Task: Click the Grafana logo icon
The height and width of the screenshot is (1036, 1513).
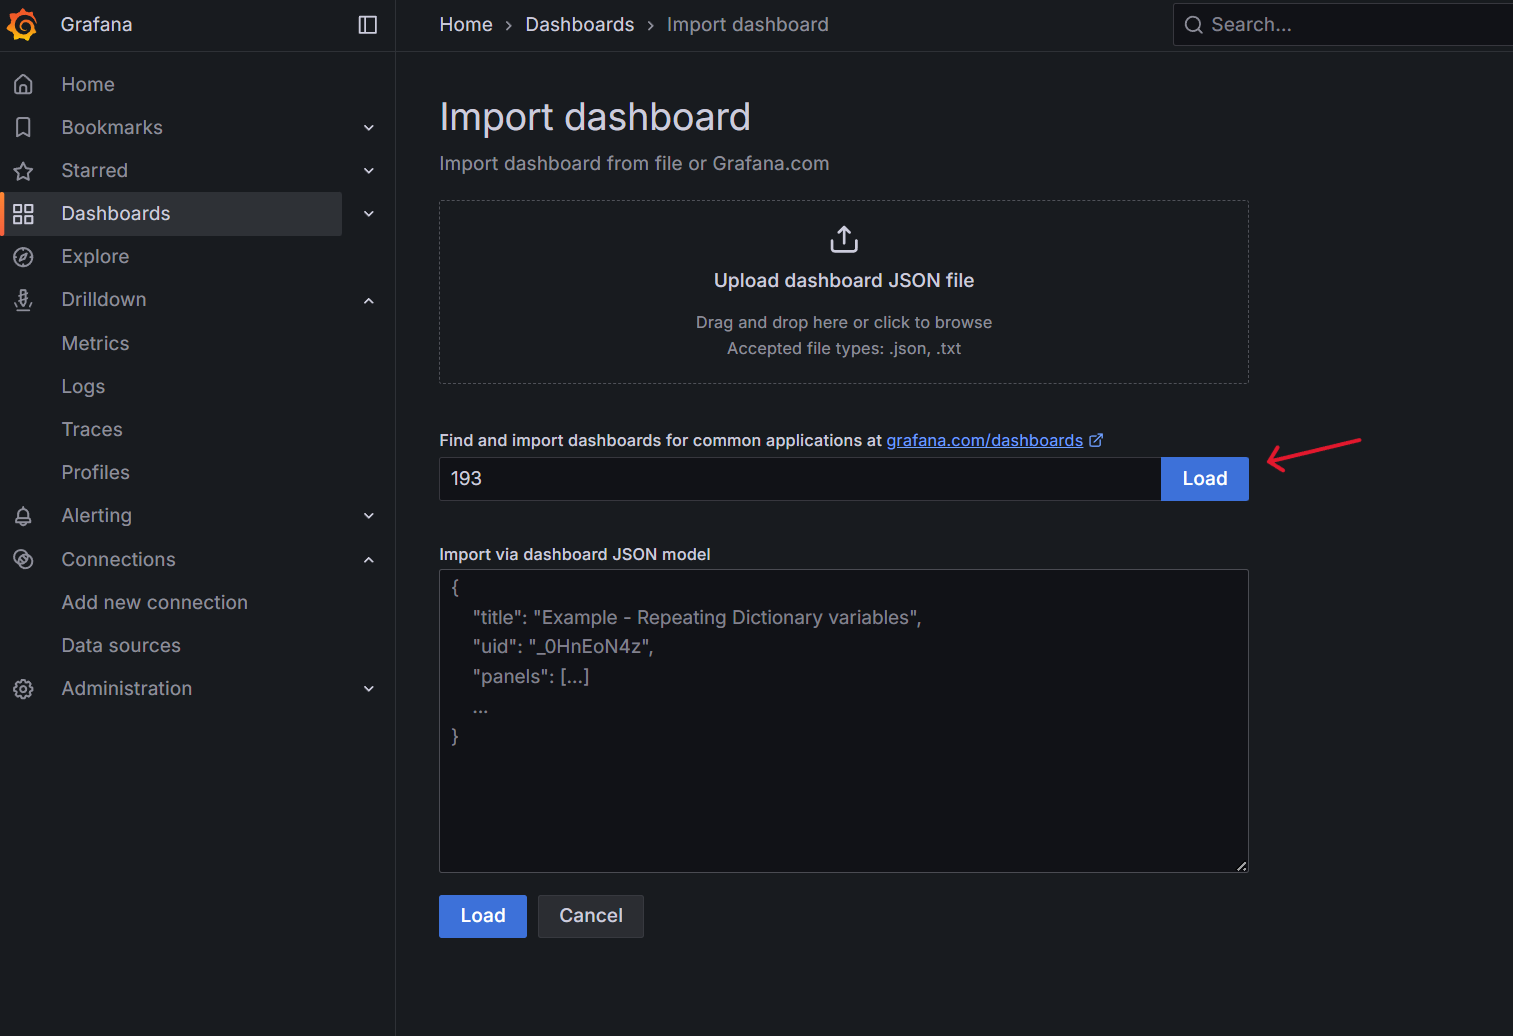Action: click(22, 25)
